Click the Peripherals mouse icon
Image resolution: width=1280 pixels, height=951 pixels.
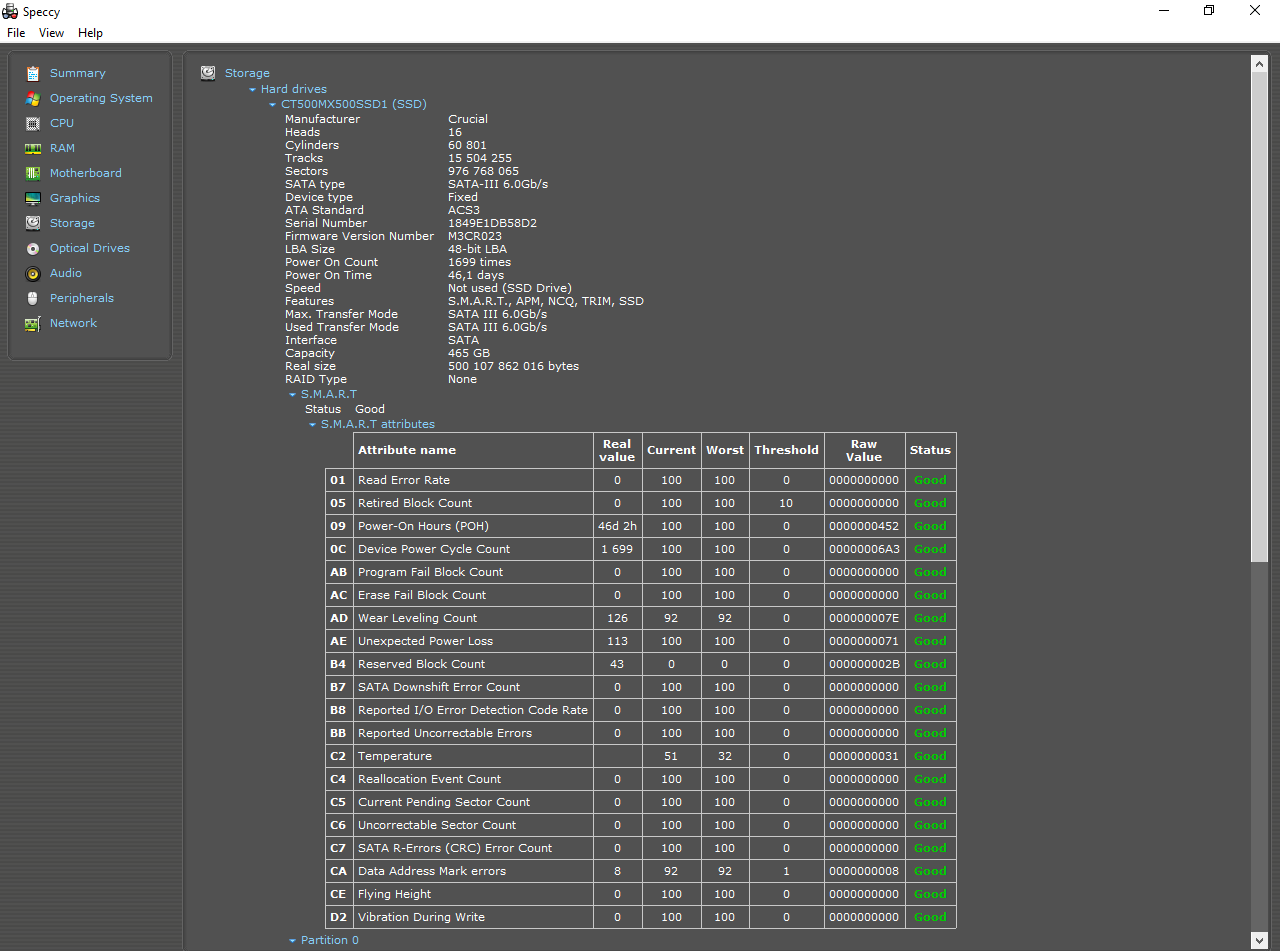tap(33, 298)
